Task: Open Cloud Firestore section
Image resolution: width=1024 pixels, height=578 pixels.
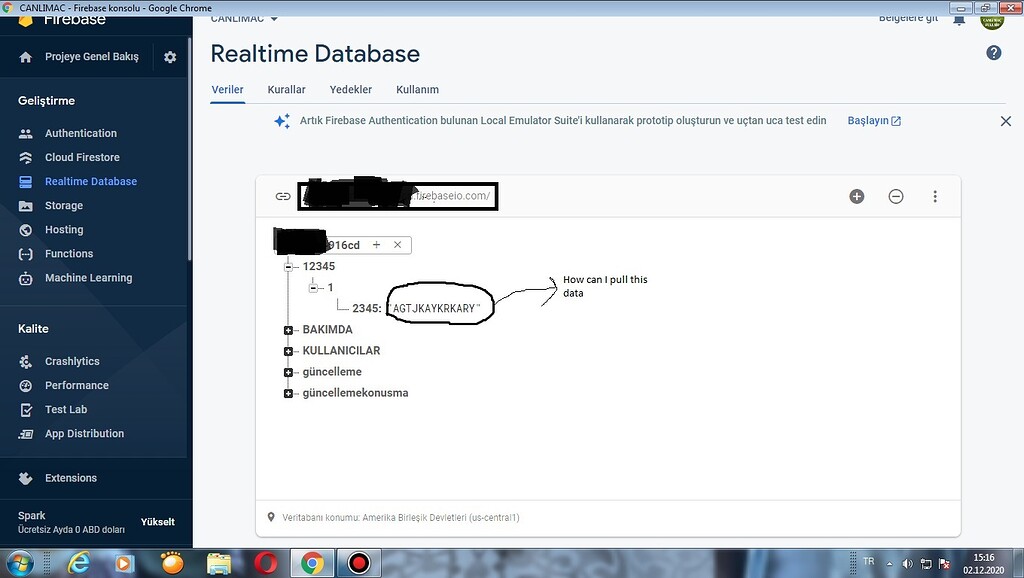Action: click(82, 157)
